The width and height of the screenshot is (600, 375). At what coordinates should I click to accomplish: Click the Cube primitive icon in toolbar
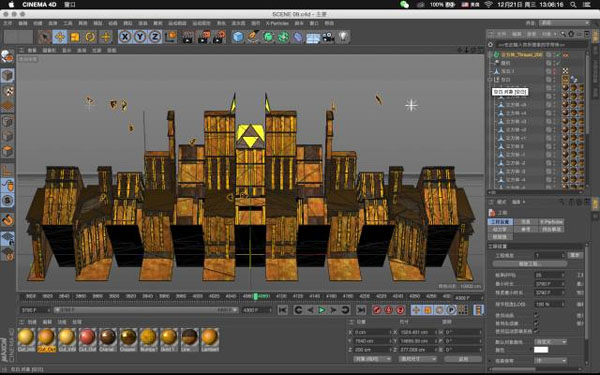click(x=238, y=37)
